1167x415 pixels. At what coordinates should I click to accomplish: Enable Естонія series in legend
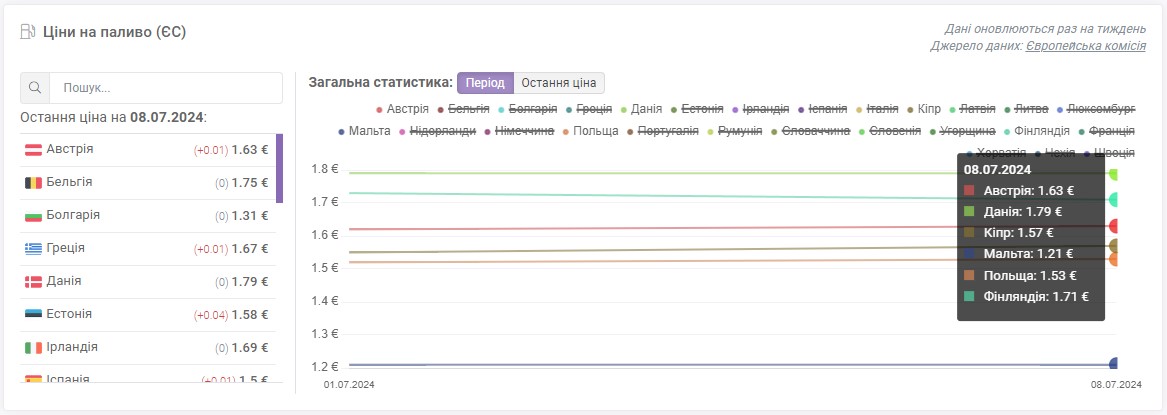click(x=697, y=109)
